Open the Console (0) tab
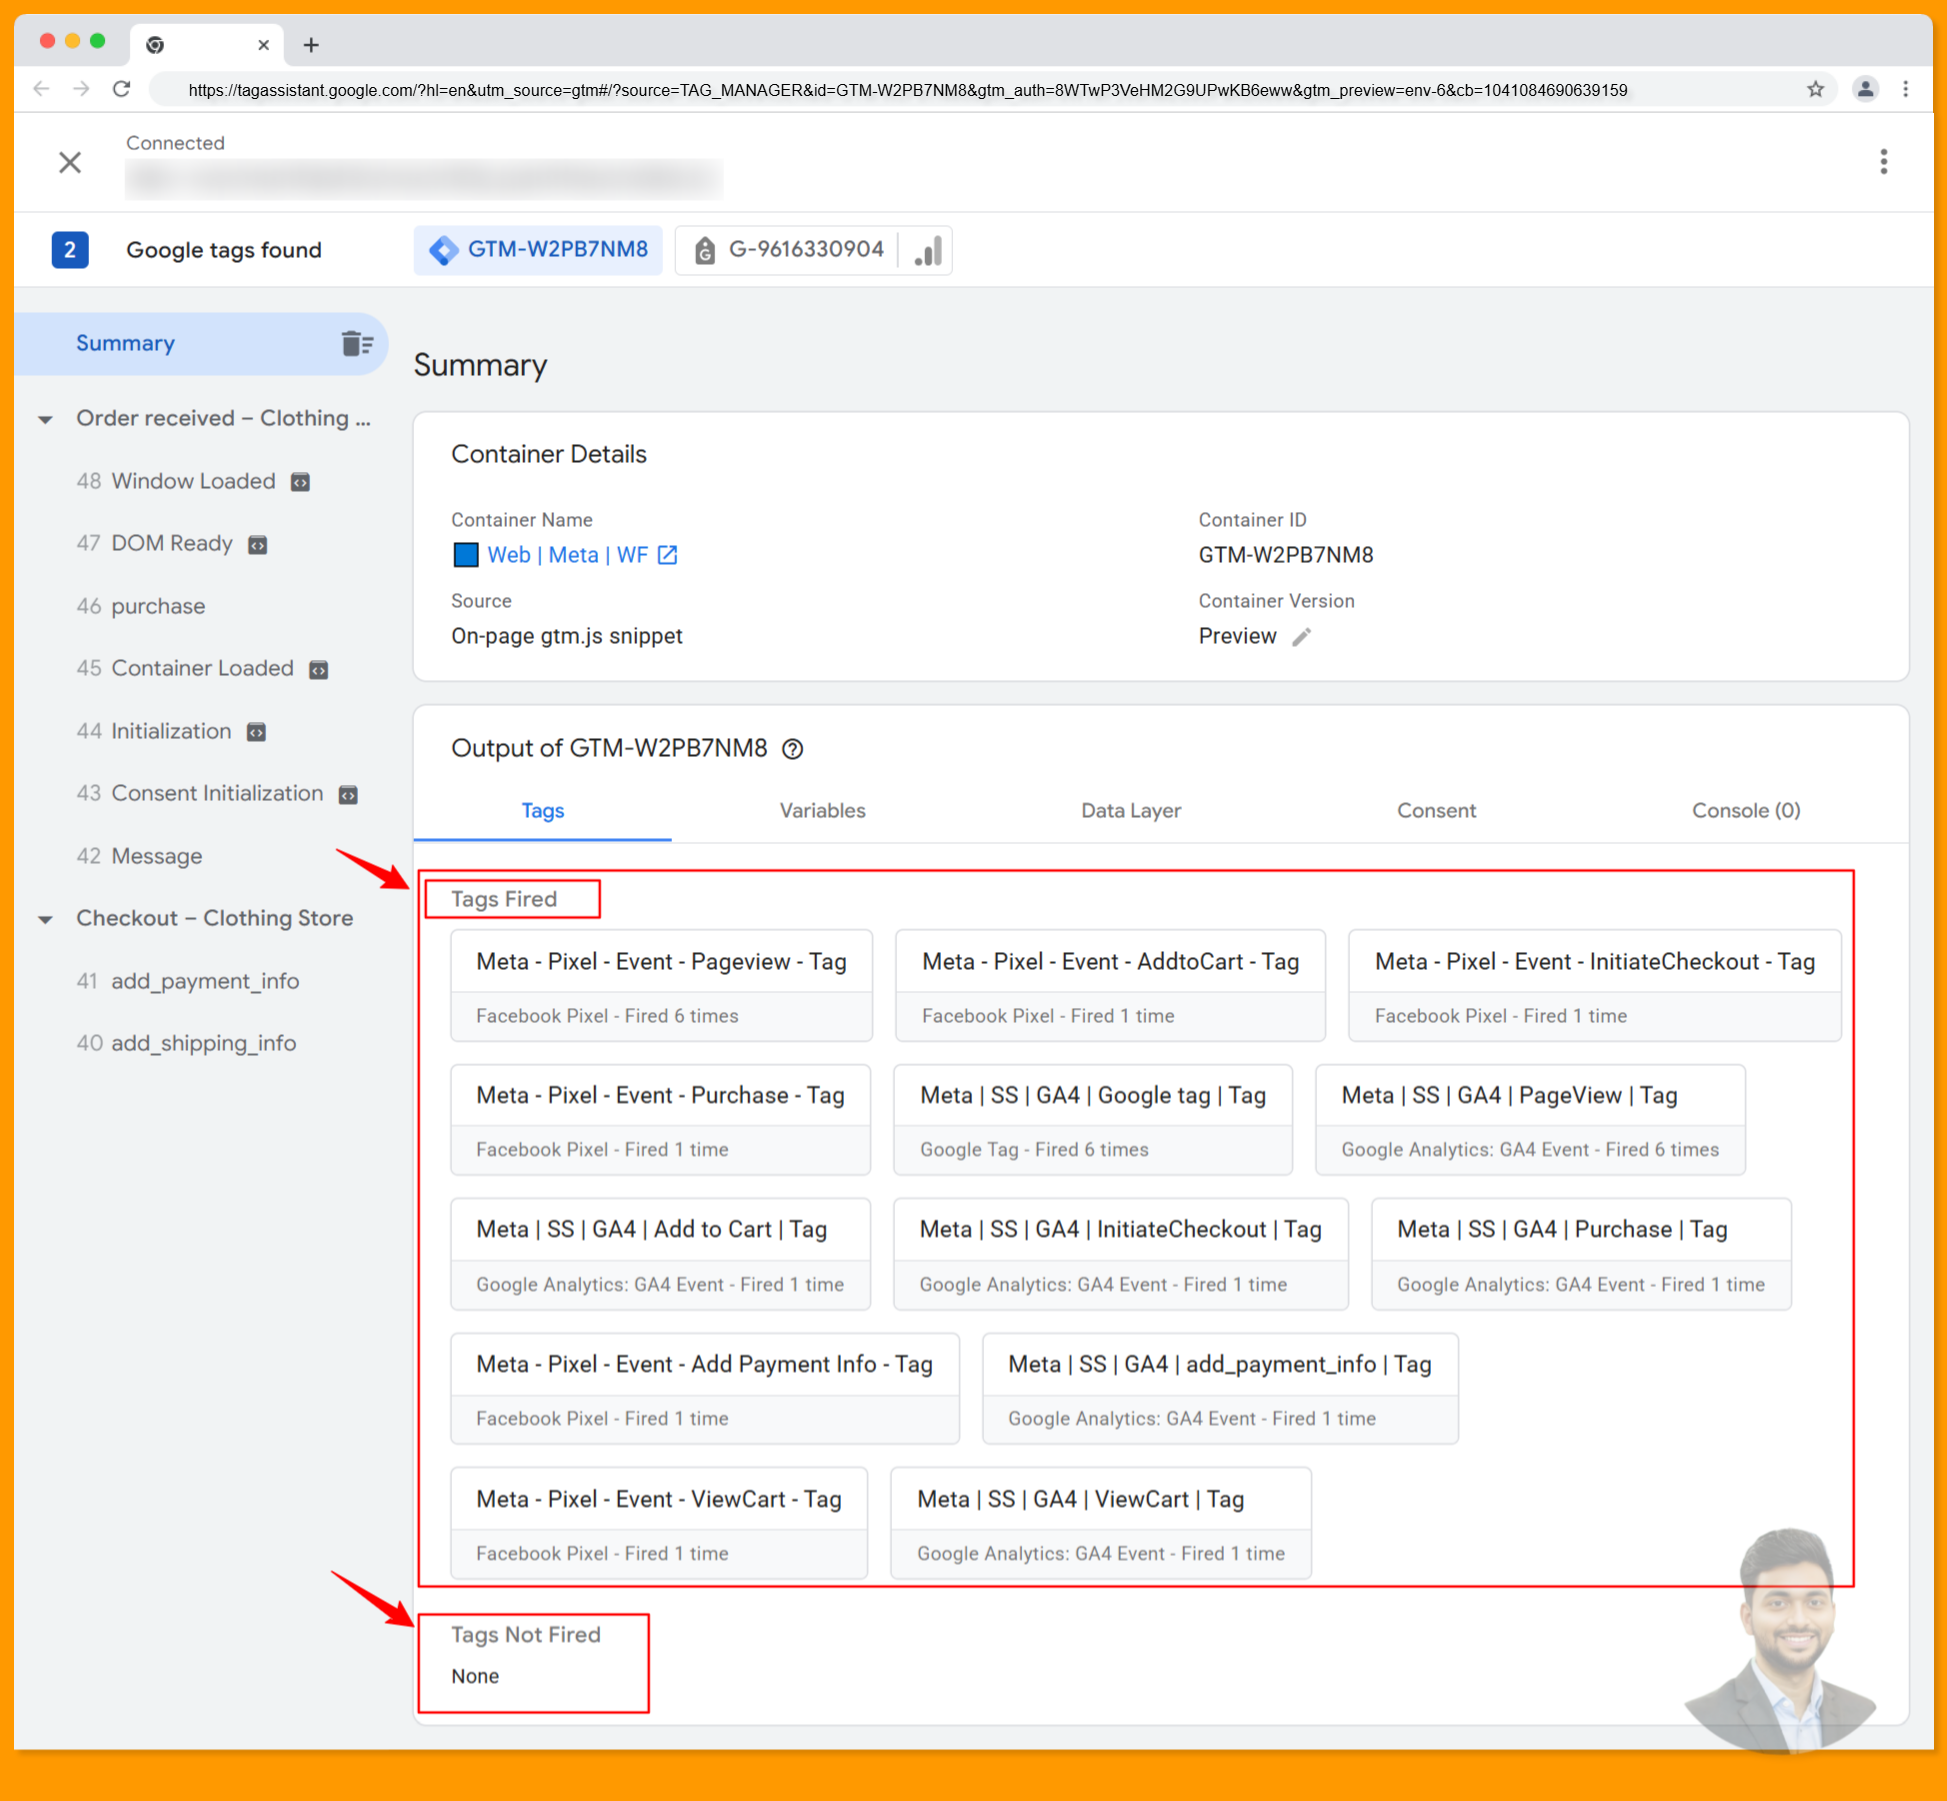 coord(1745,811)
